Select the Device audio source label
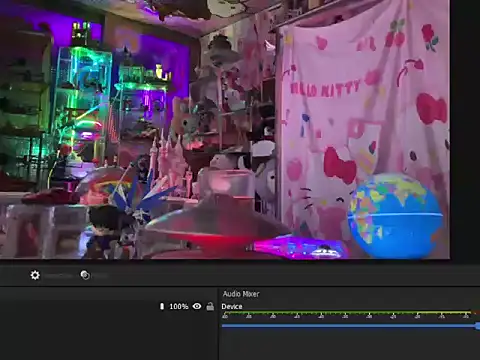480x360 pixels. (x=232, y=306)
